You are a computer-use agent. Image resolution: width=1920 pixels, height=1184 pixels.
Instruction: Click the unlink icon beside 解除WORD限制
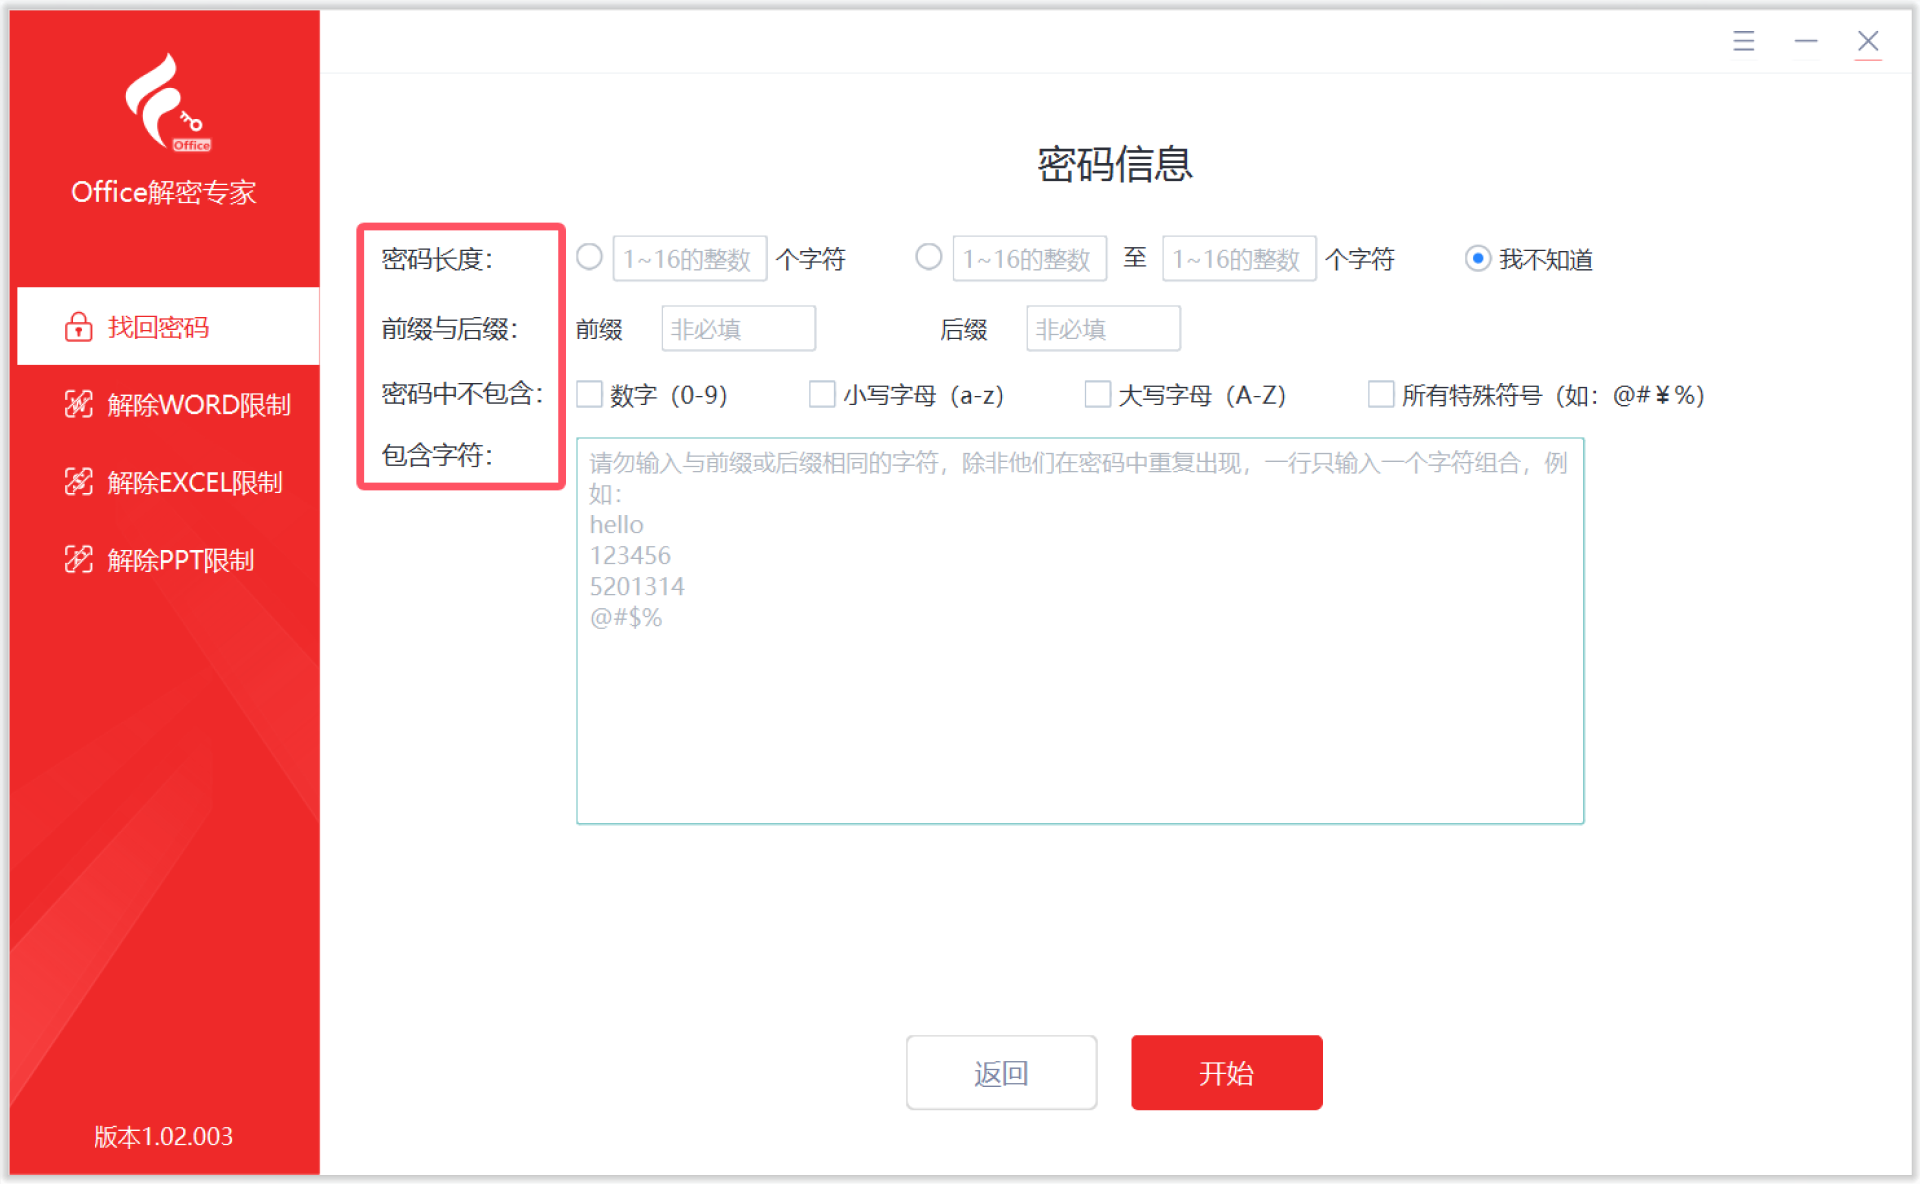coord(78,404)
